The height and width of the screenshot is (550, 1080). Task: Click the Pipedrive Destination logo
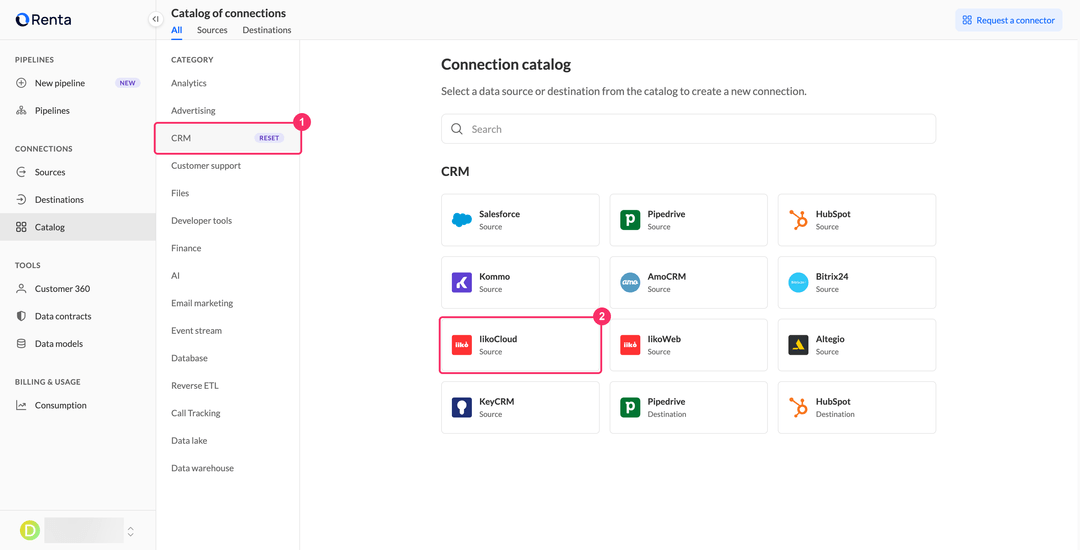[630, 408]
